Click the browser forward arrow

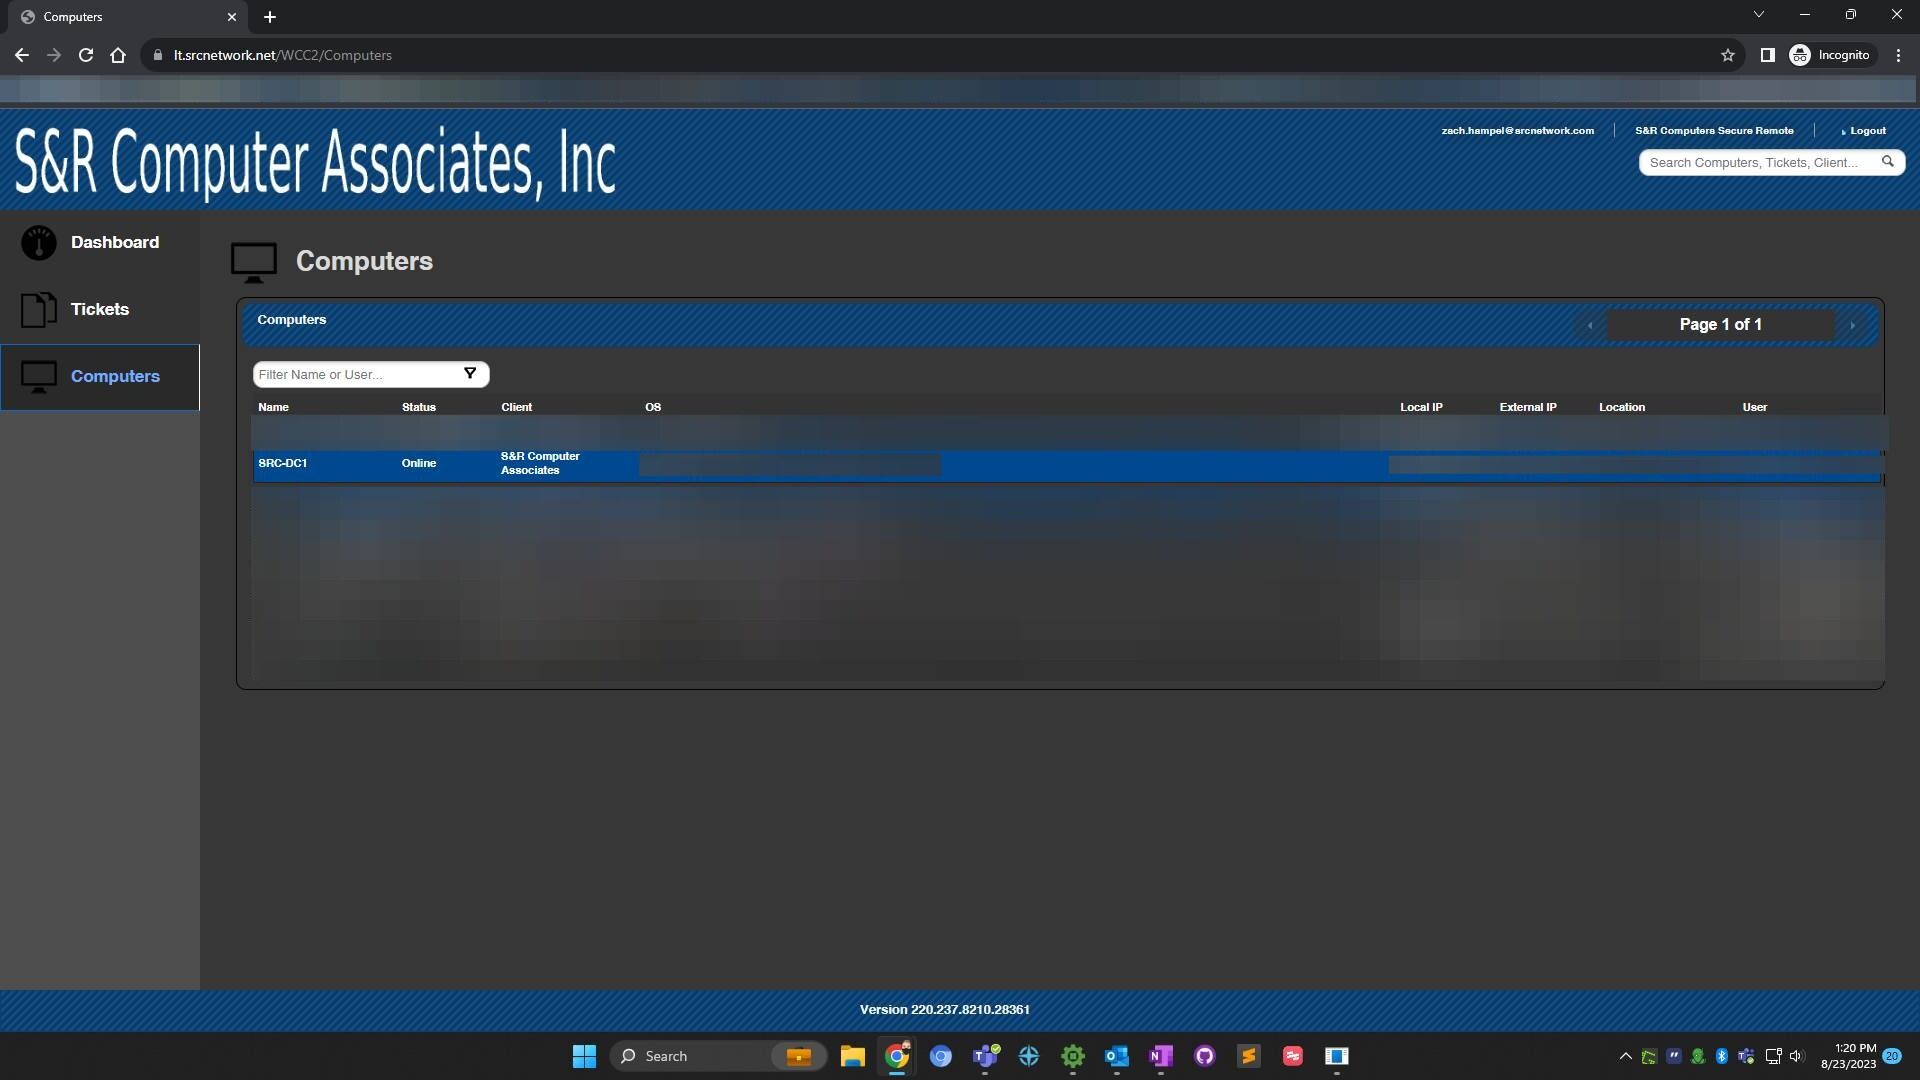click(x=54, y=55)
